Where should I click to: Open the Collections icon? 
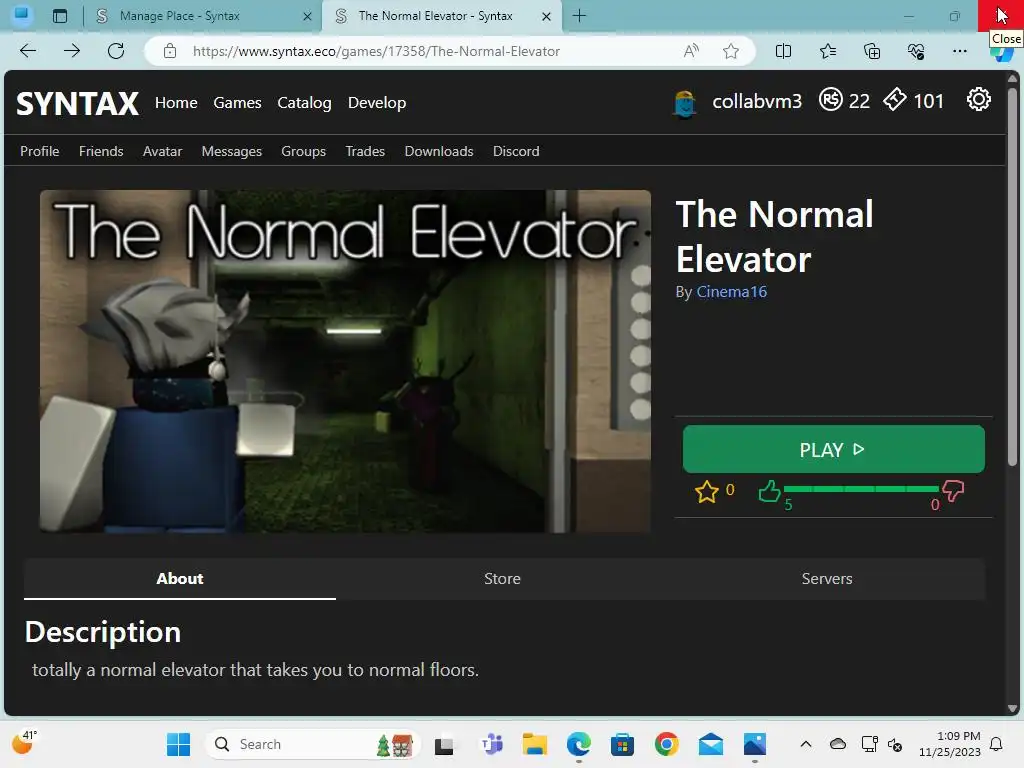(872, 51)
